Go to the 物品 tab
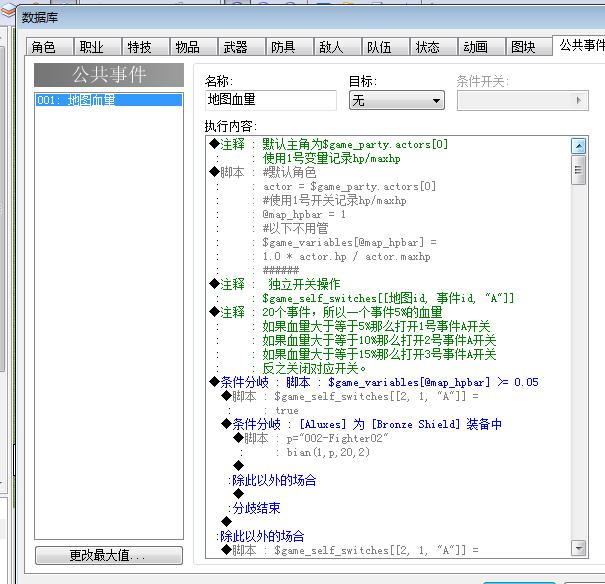The image size is (605, 584). 194,47
